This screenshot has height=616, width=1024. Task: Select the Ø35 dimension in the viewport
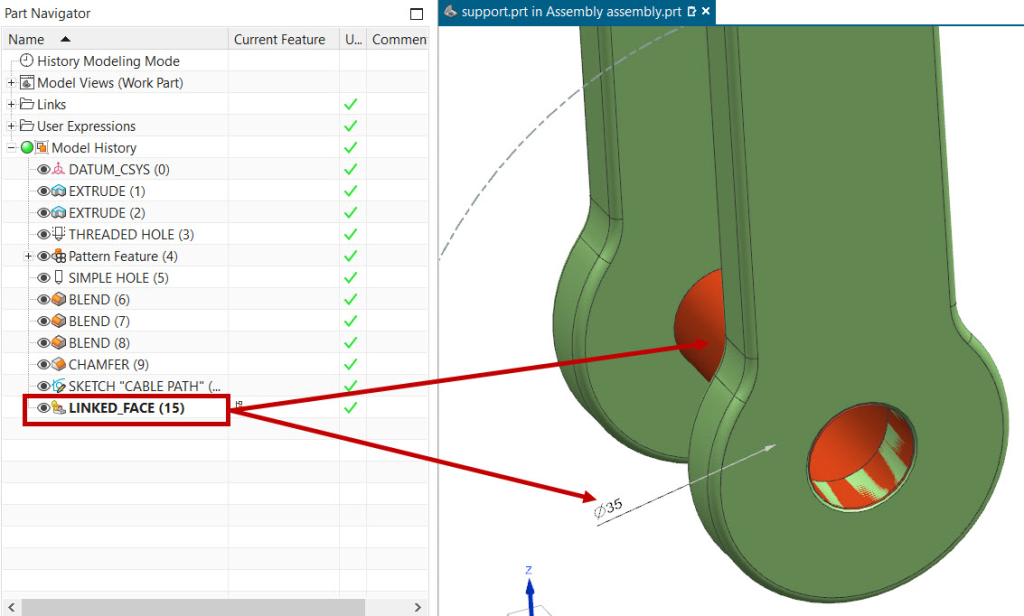coord(608,507)
